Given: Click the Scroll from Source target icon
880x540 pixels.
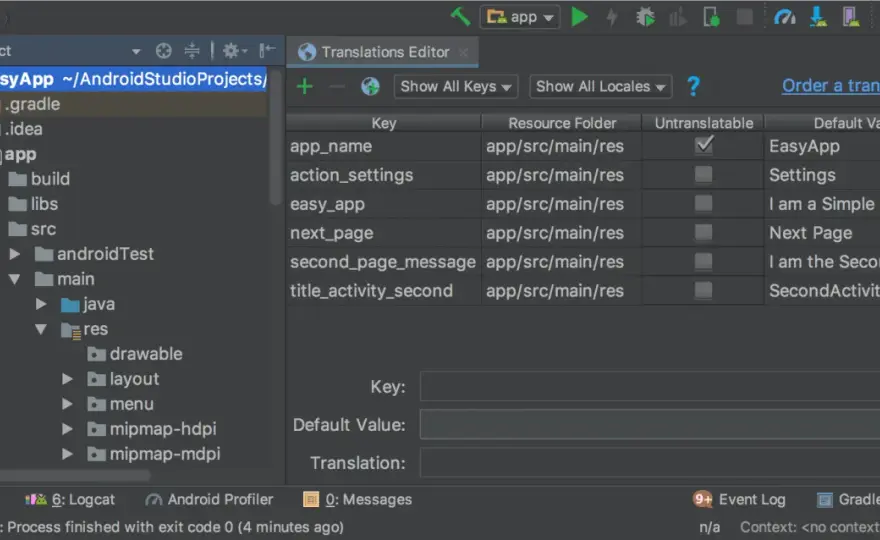Looking at the screenshot, I should pyautogui.click(x=163, y=51).
